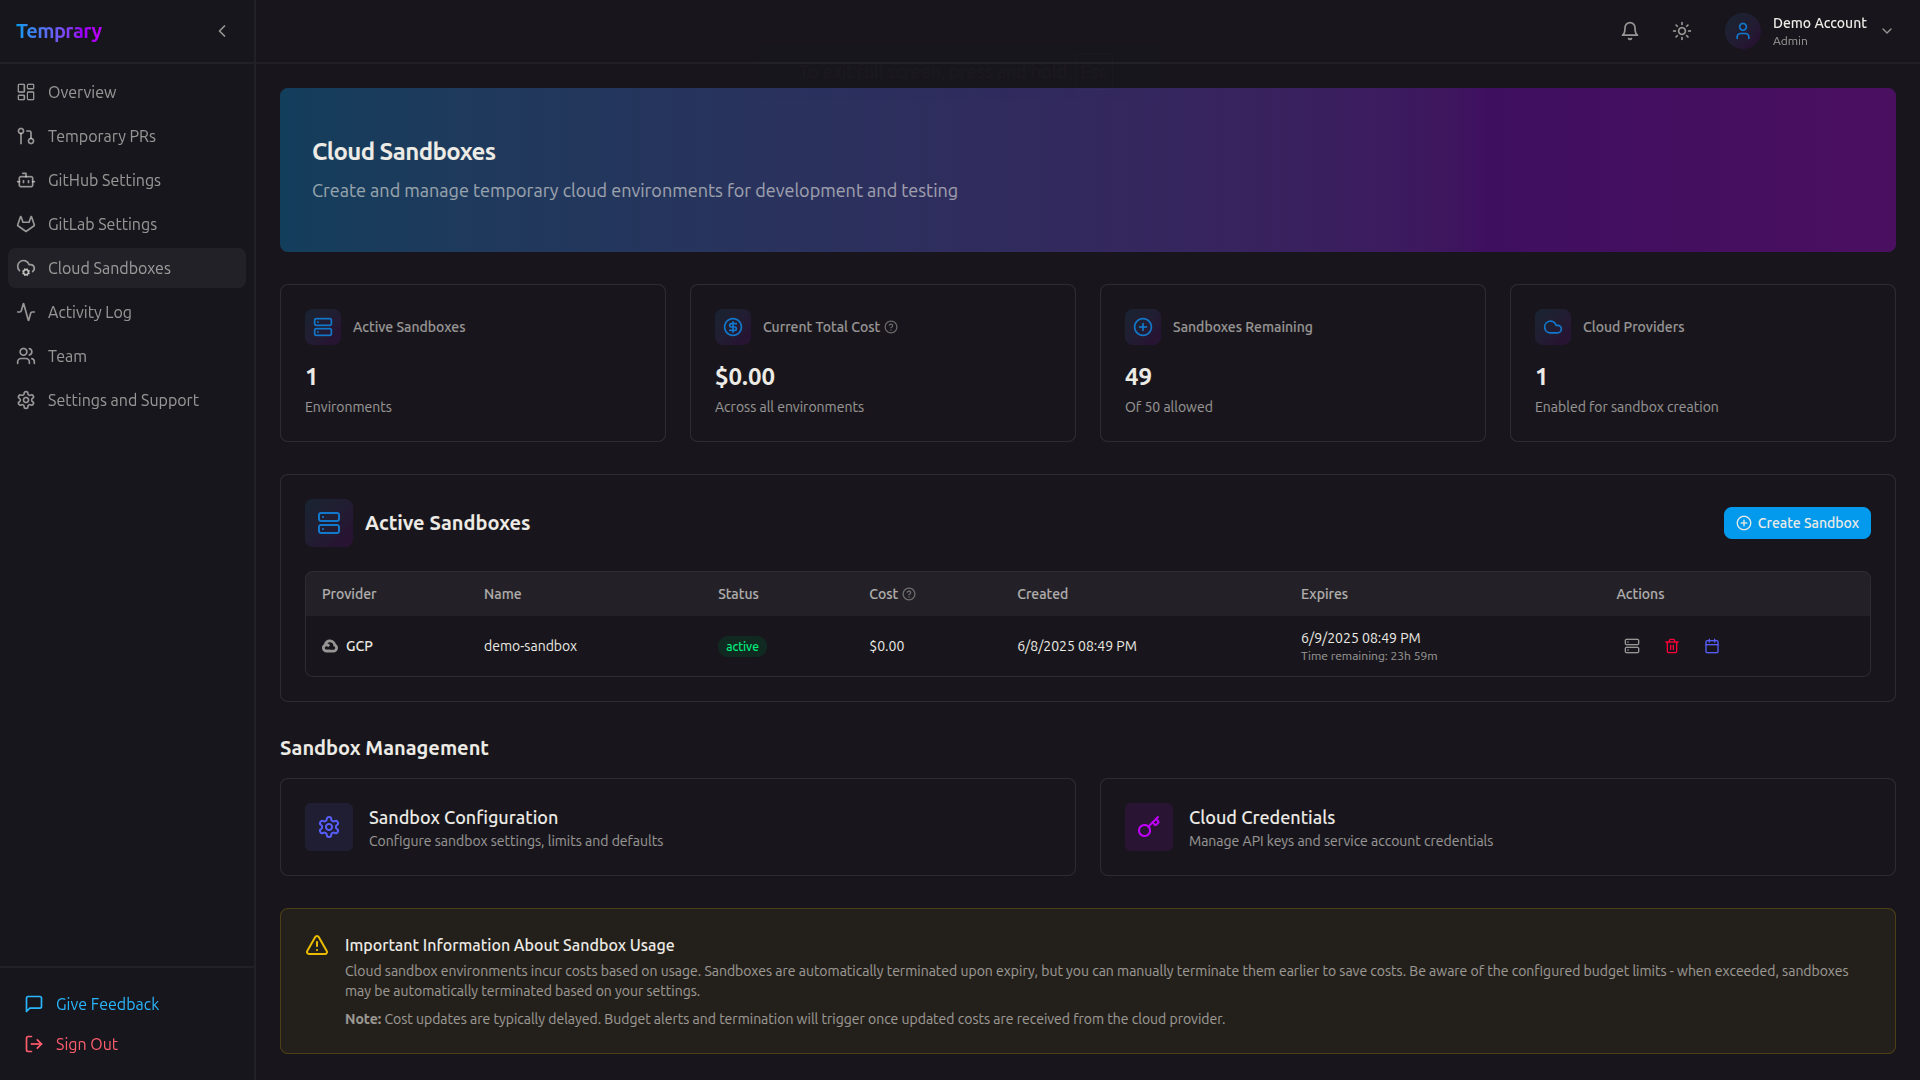Open the Team page
Image resolution: width=1920 pixels, height=1080 pixels.
click(x=127, y=356)
